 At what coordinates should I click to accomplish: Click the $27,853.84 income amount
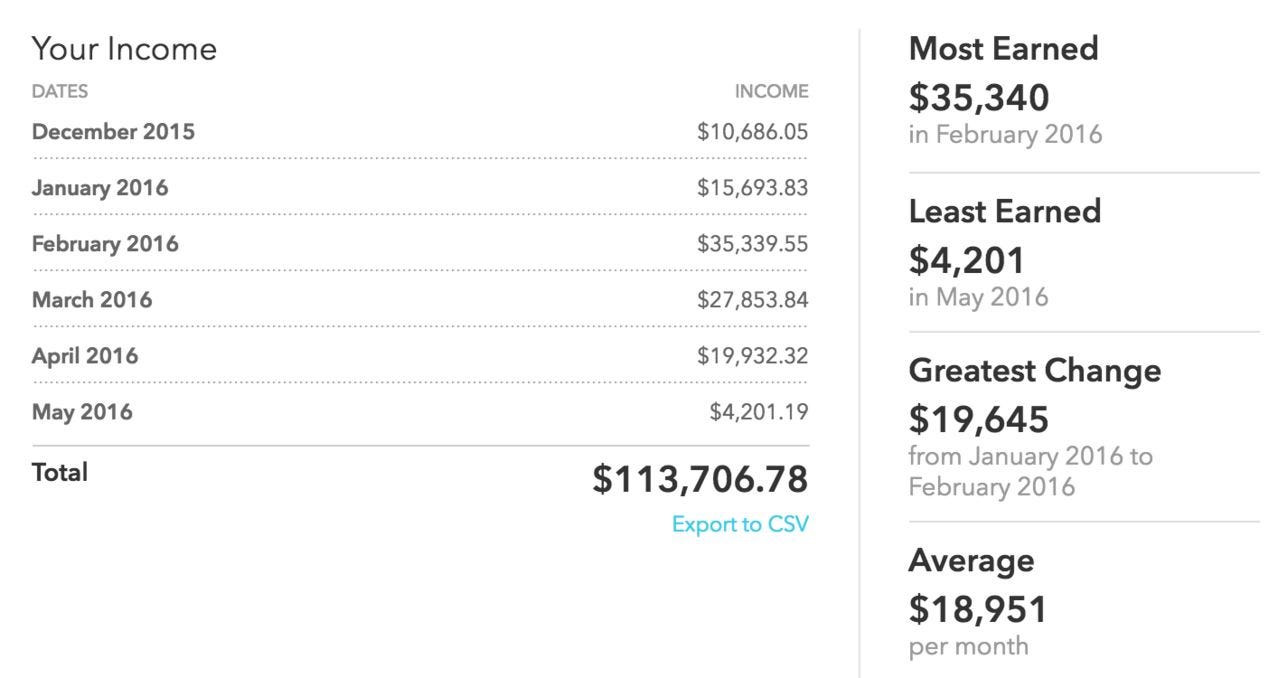pyautogui.click(x=752, y=300)
